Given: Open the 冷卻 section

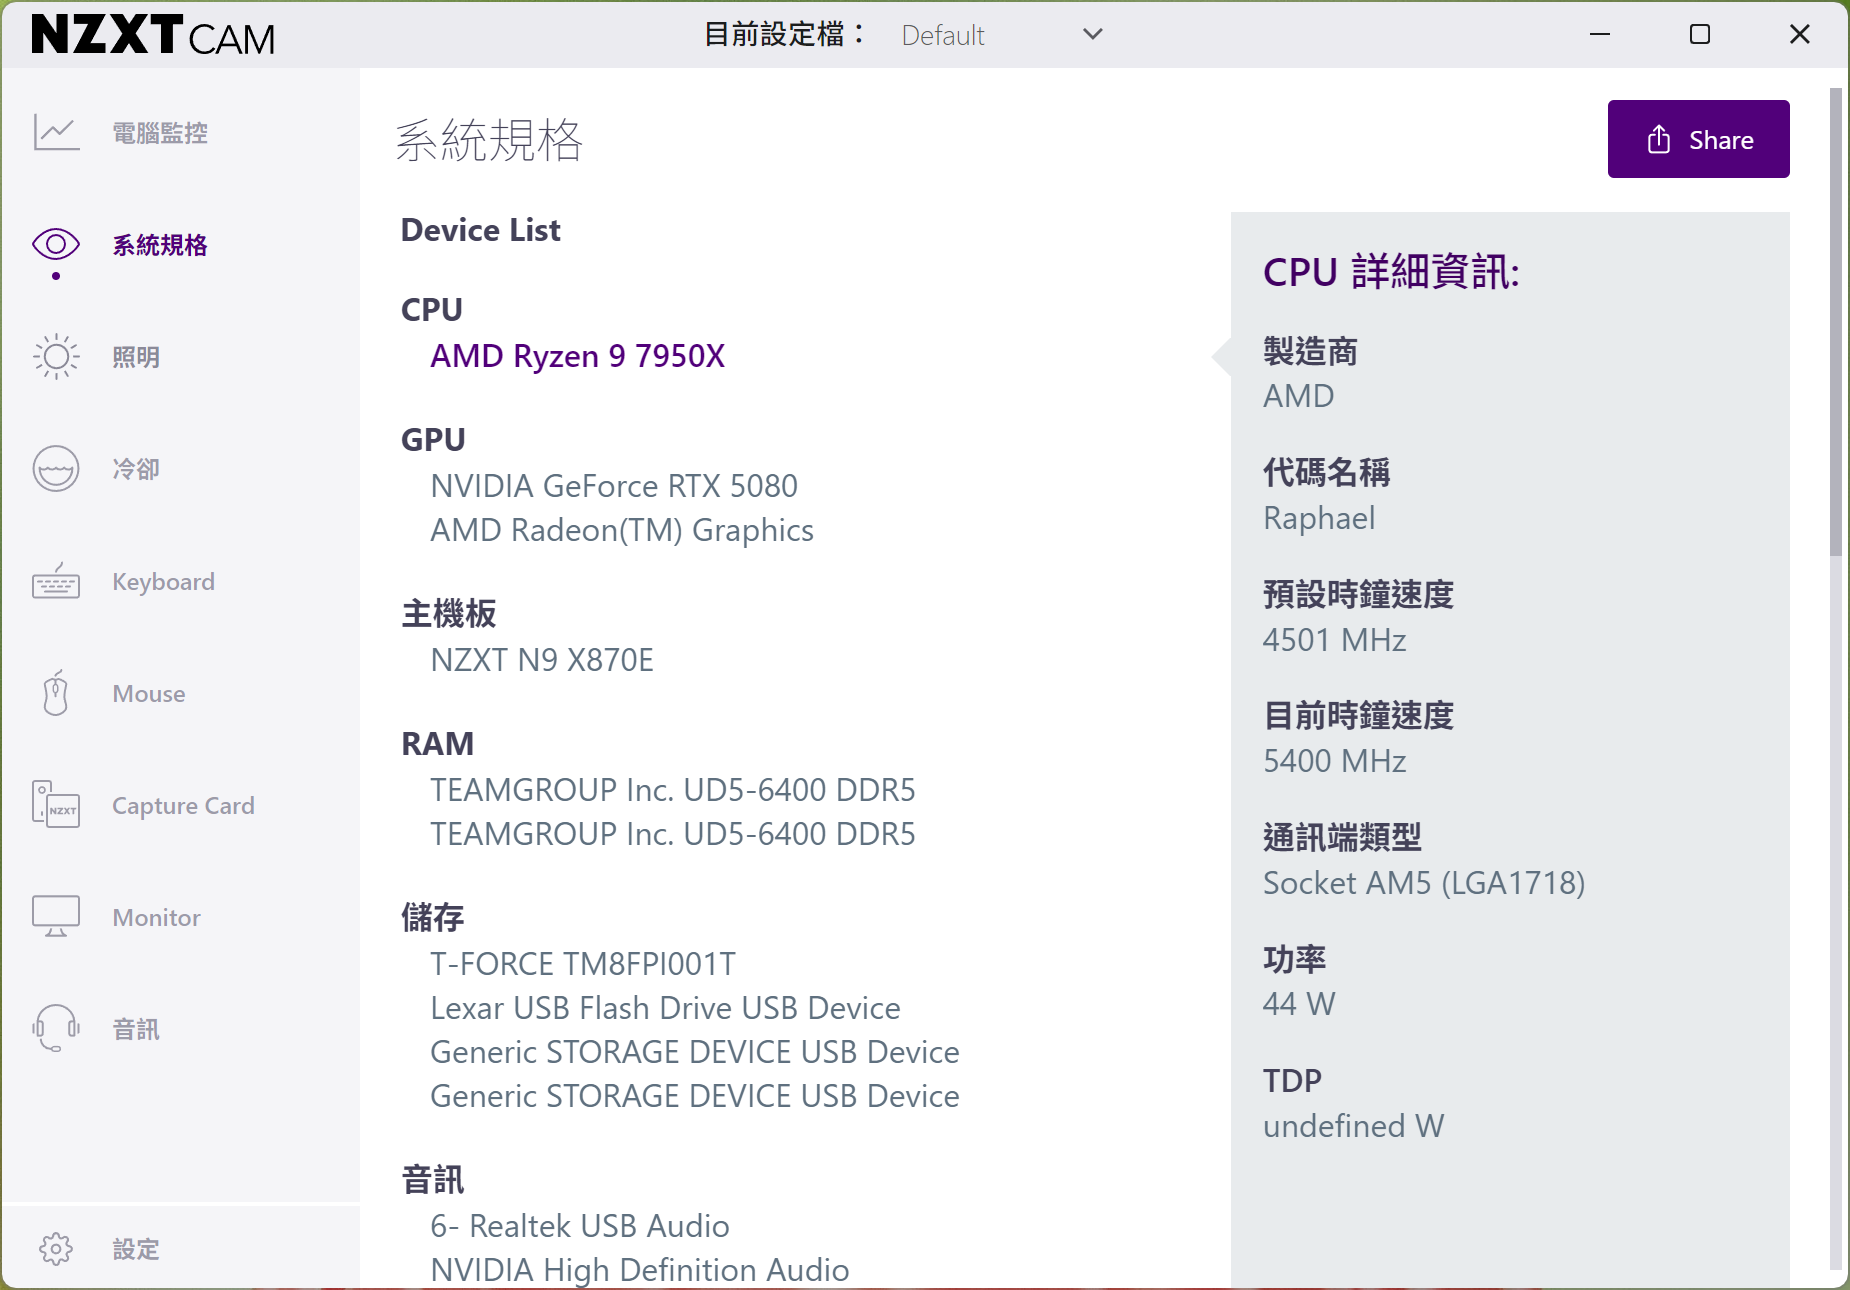Looking at the screenshot, I should click(136, 469).
